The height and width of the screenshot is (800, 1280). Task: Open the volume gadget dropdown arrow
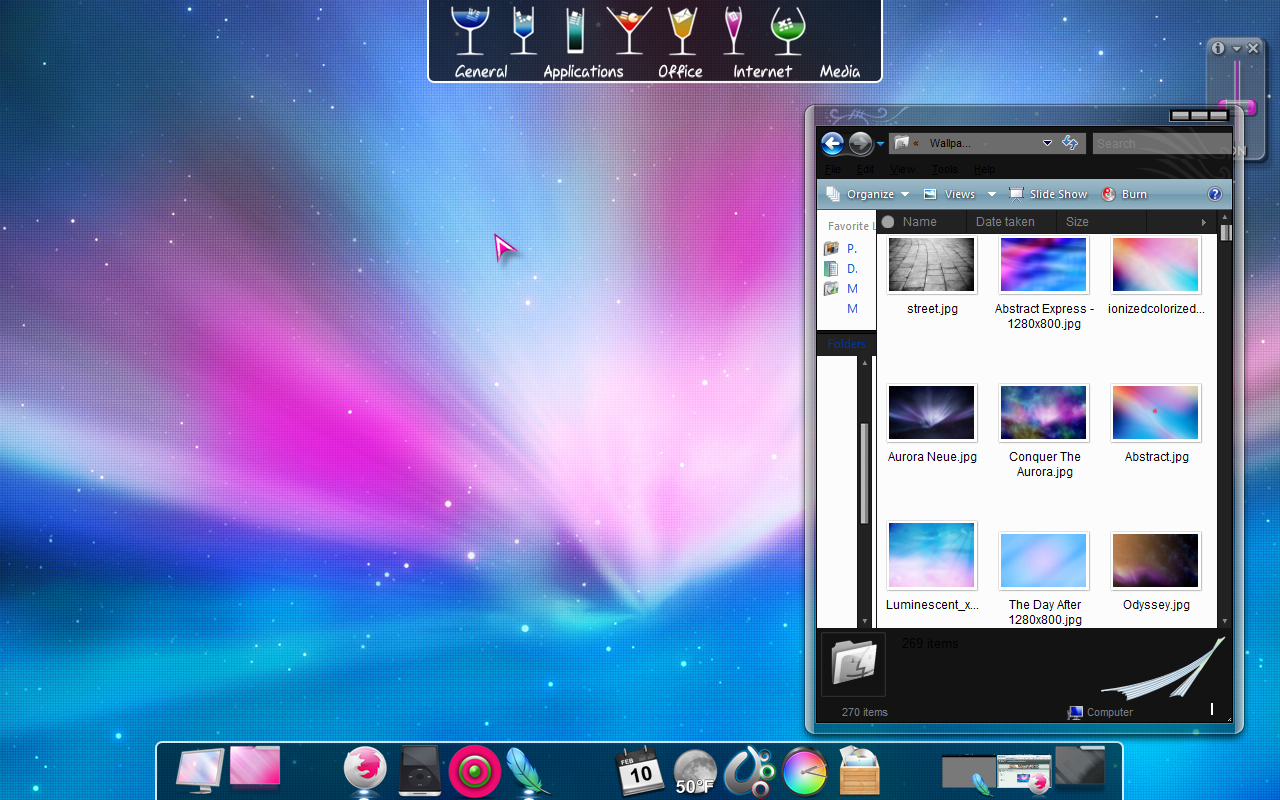[1236, 48]
